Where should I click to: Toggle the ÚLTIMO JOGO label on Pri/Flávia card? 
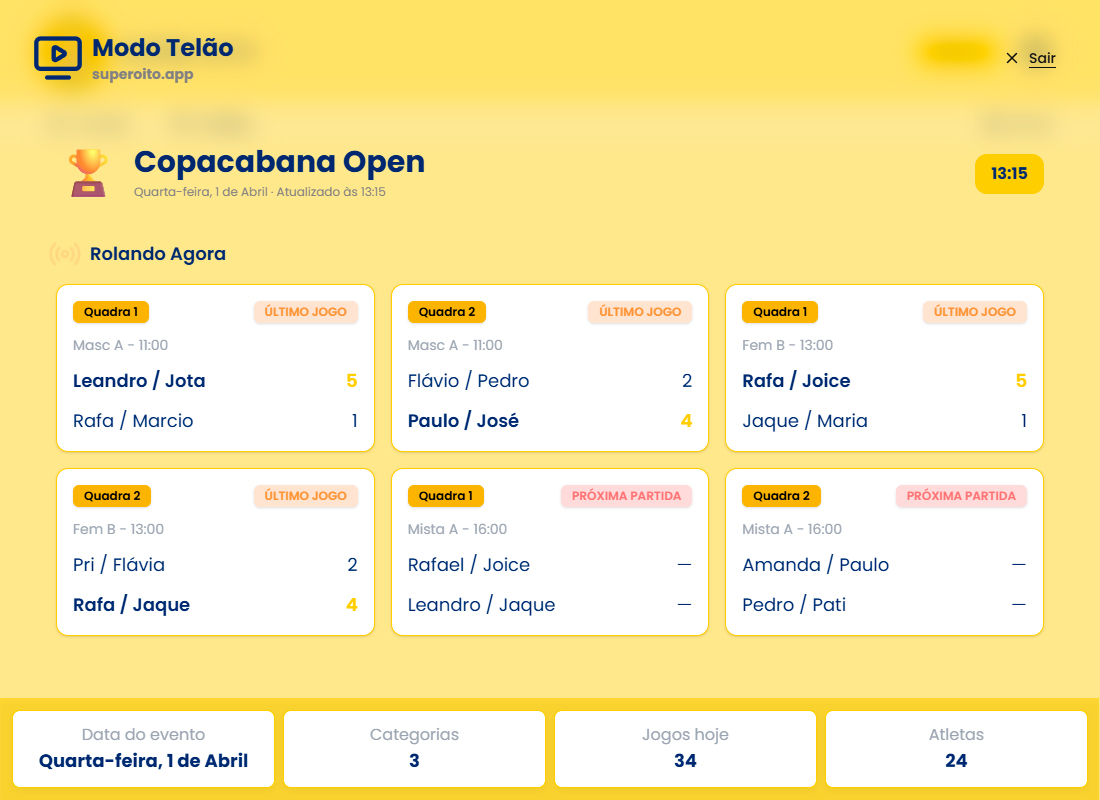click(x=306, y=496)
